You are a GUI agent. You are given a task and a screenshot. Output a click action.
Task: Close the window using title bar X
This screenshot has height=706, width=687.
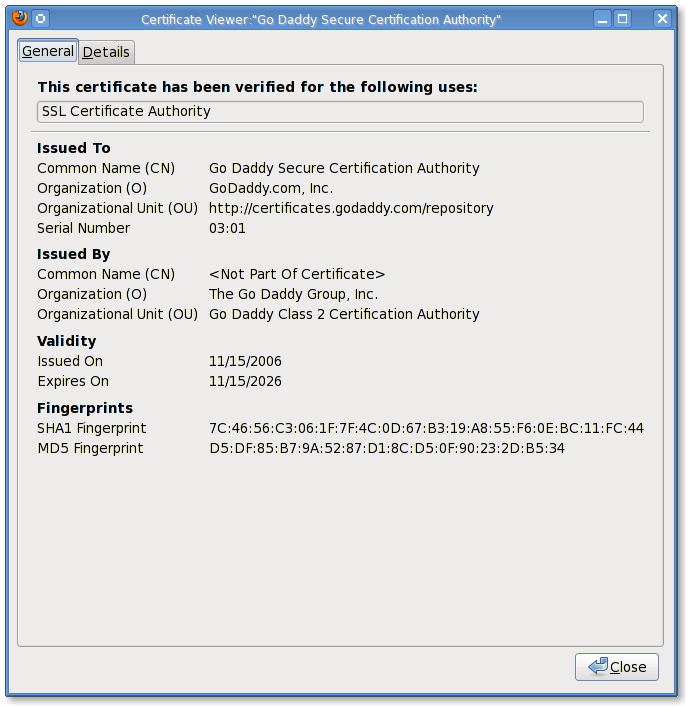pos(662,18)
